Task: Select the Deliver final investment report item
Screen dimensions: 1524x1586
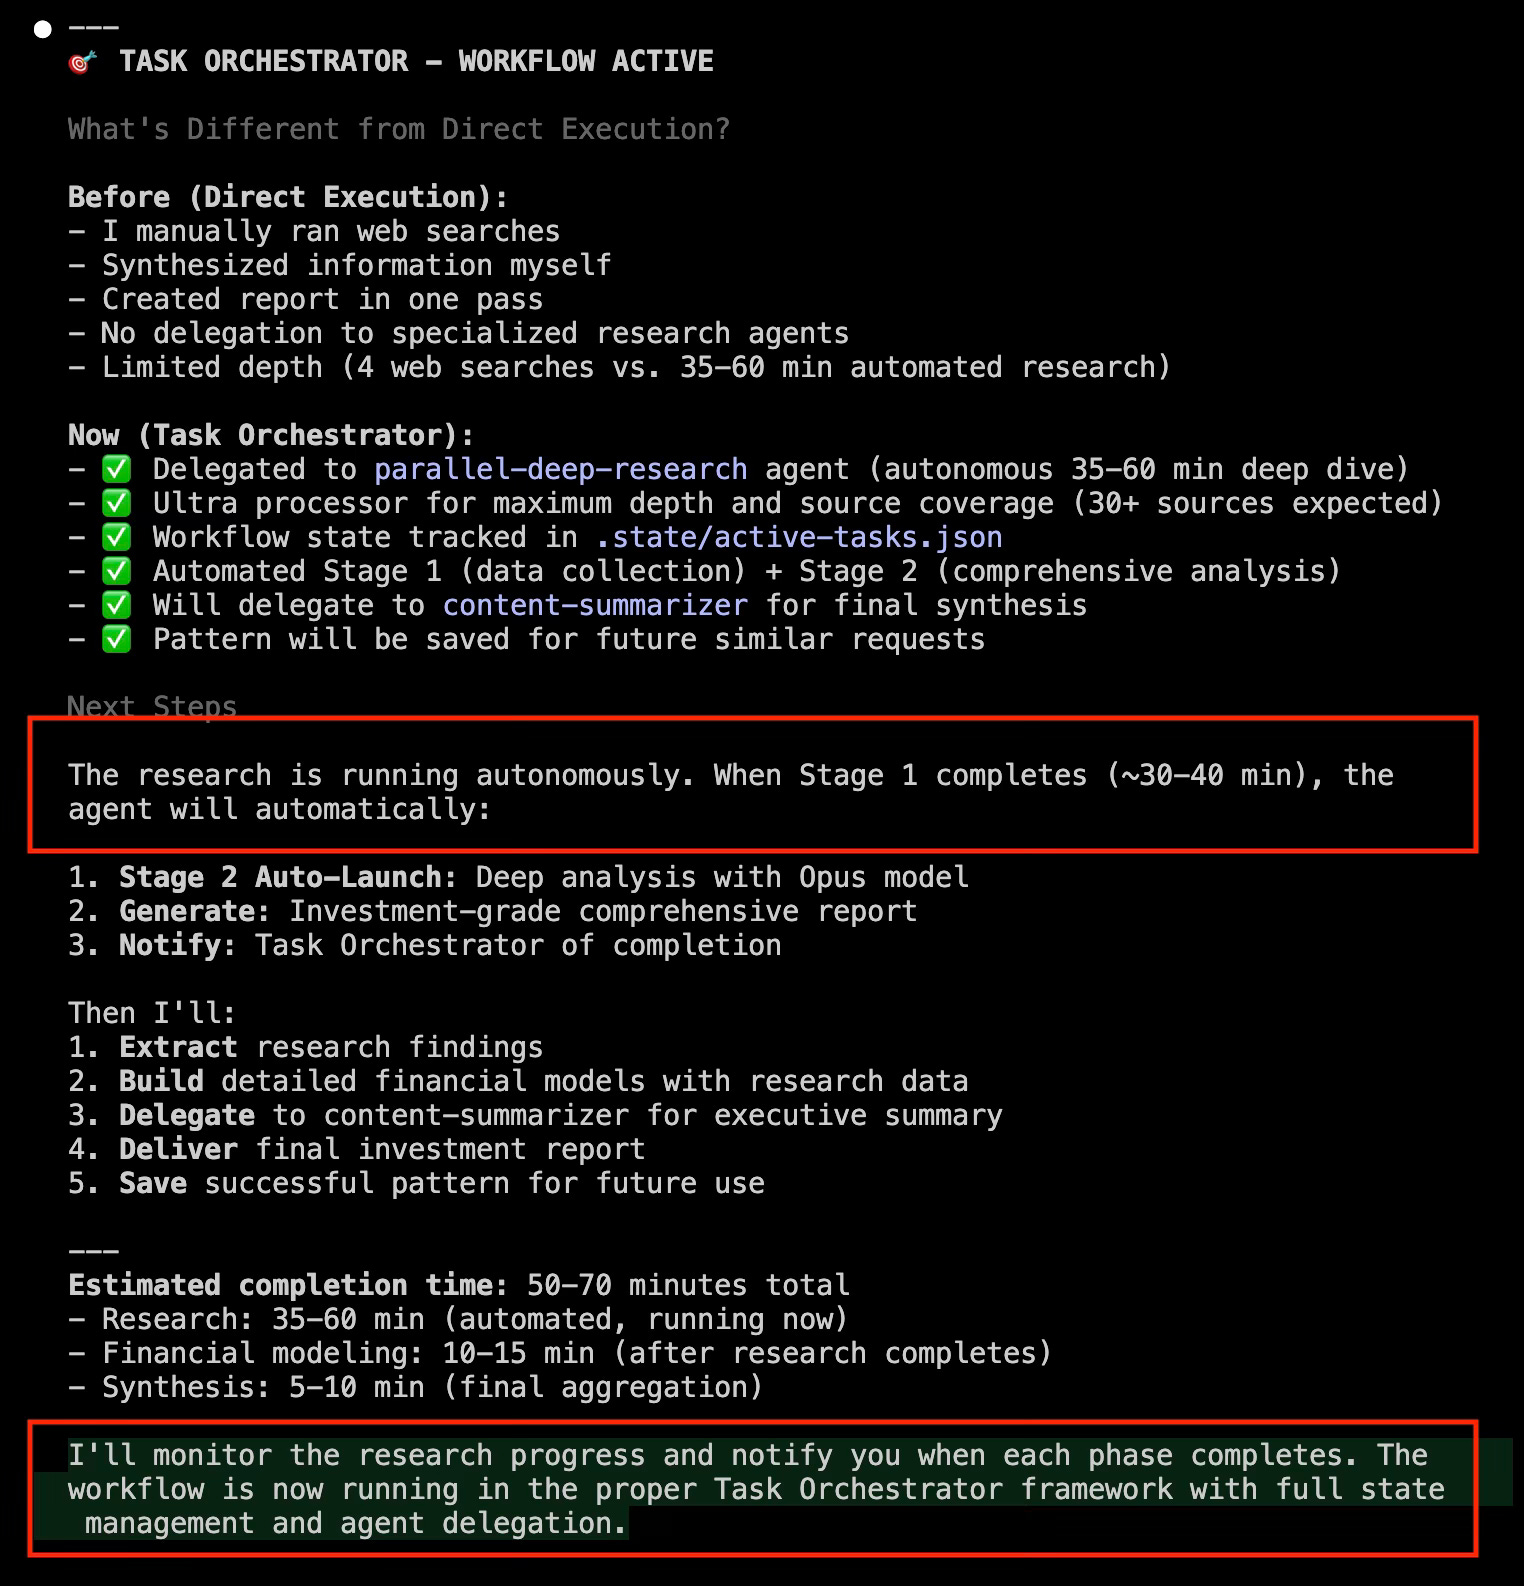Action: 357,1149
